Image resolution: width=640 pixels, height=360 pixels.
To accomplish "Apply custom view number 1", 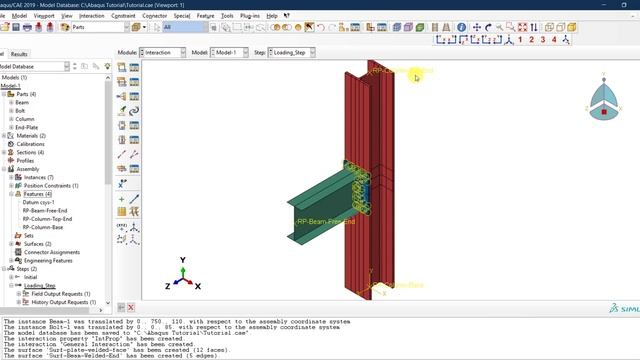I will 520,40.
